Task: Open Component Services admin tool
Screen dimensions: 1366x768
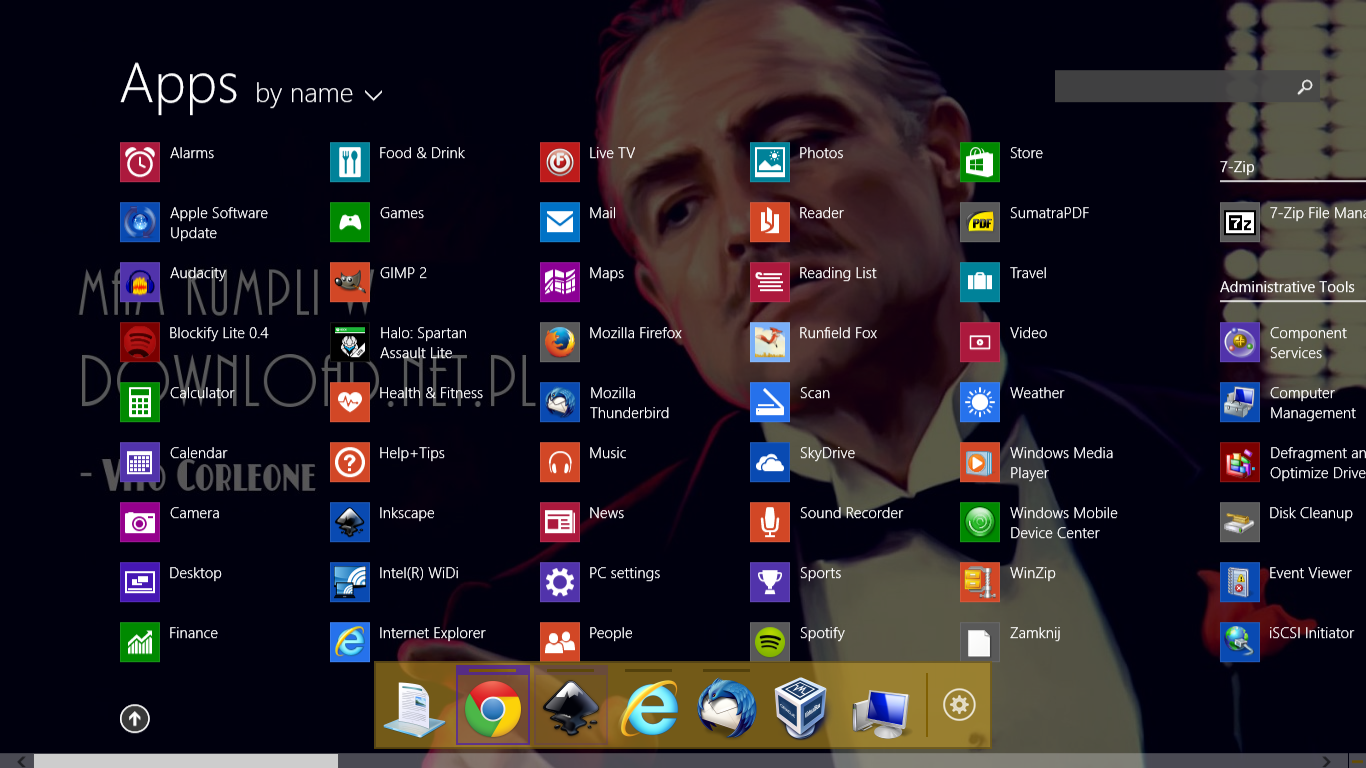Action: 1240,342
